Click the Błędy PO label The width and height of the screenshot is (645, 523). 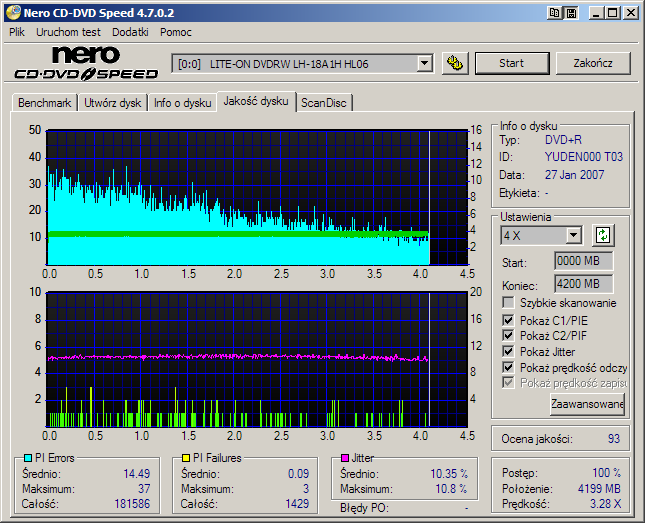[x=364, y=509]
